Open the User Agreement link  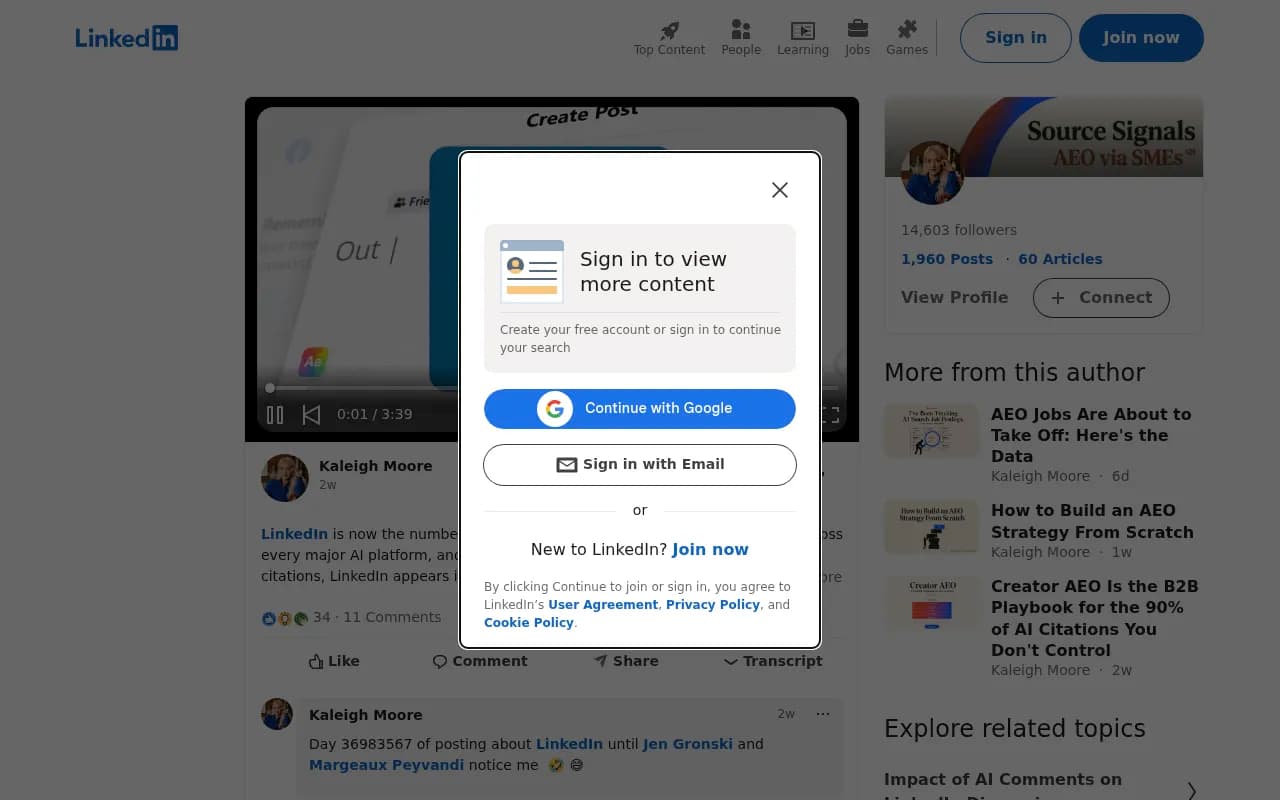(603, 605)
